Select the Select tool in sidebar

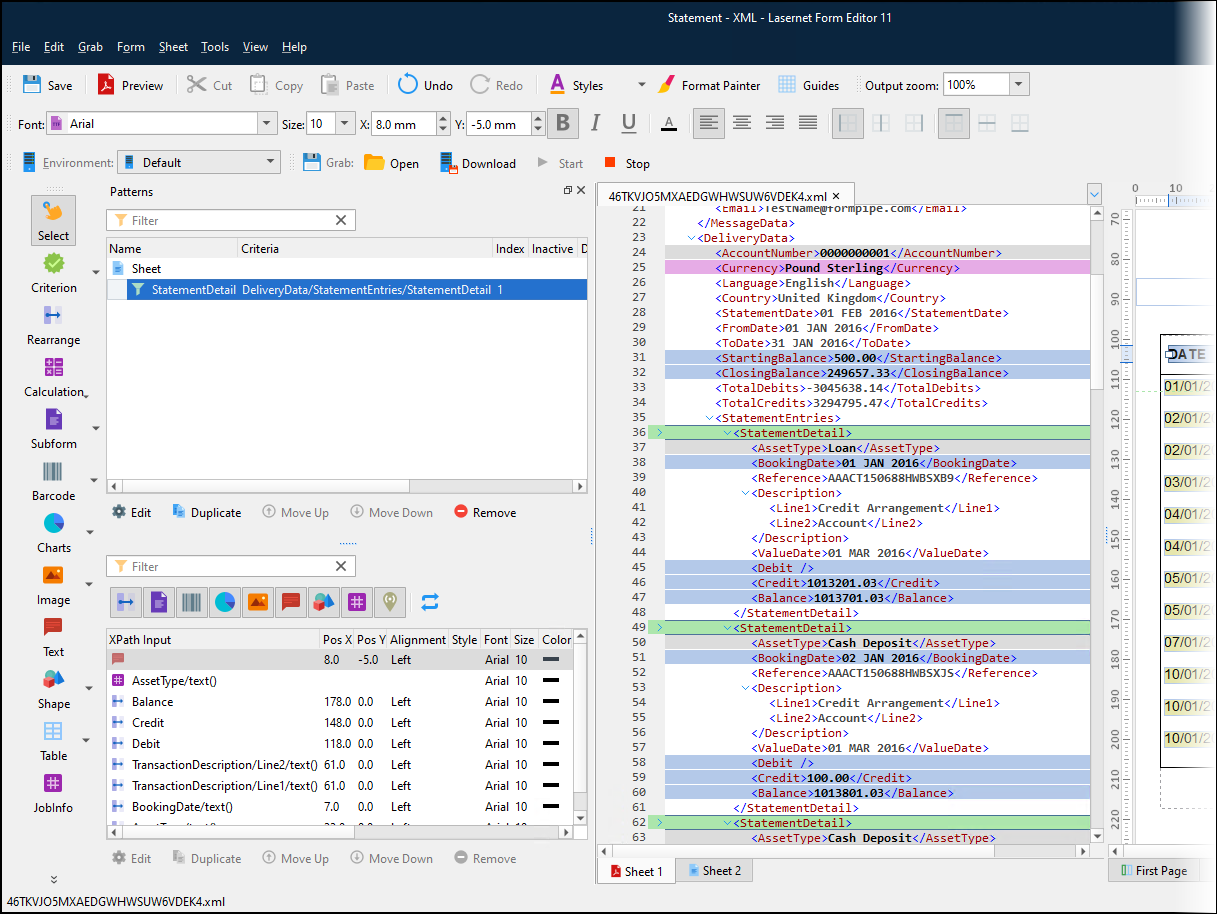click(x=53, y=220)
